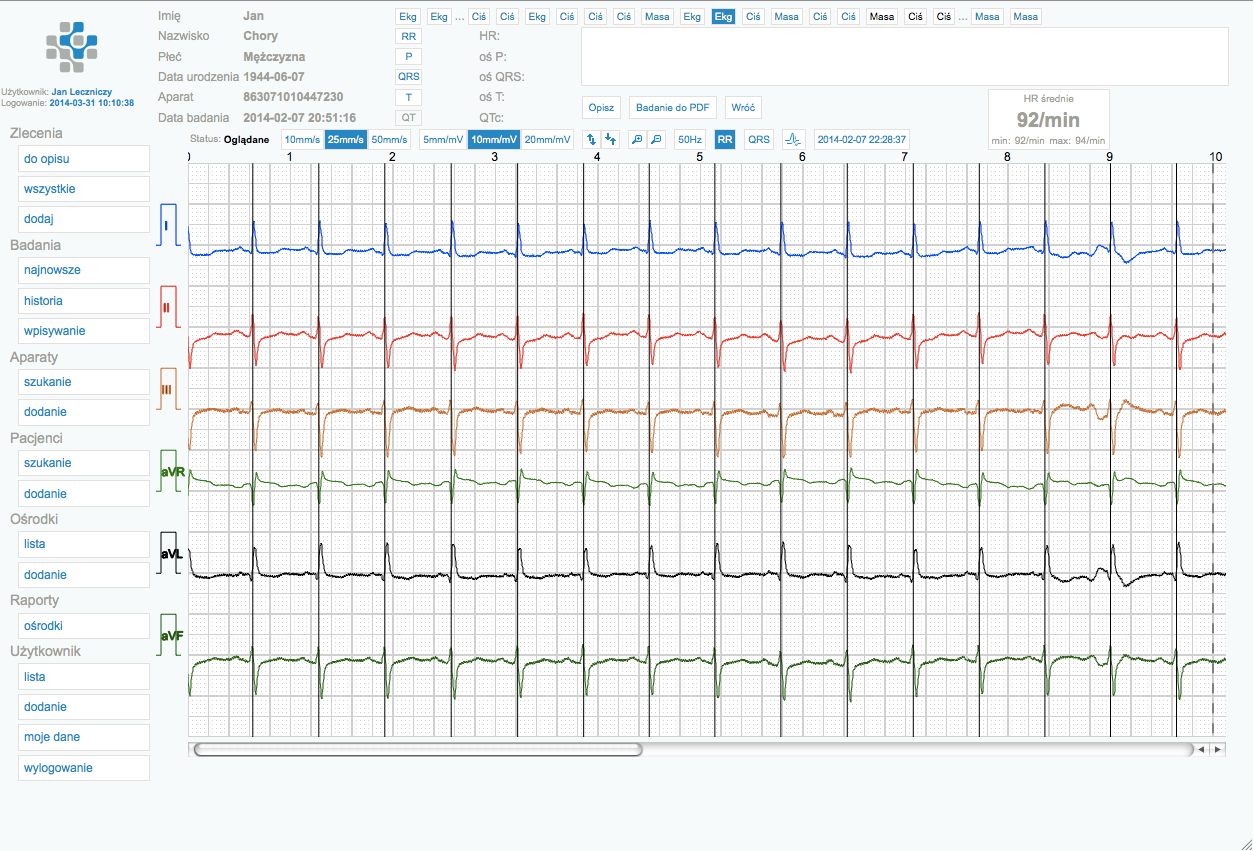
Task: Click the description text area
Action: 905,56
